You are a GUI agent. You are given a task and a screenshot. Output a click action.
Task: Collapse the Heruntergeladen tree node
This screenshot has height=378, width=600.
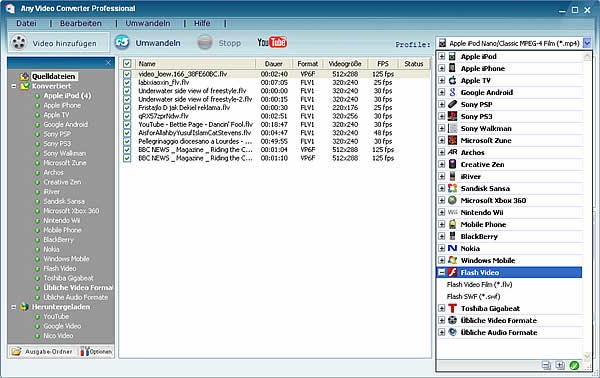(x=14, y=307)
